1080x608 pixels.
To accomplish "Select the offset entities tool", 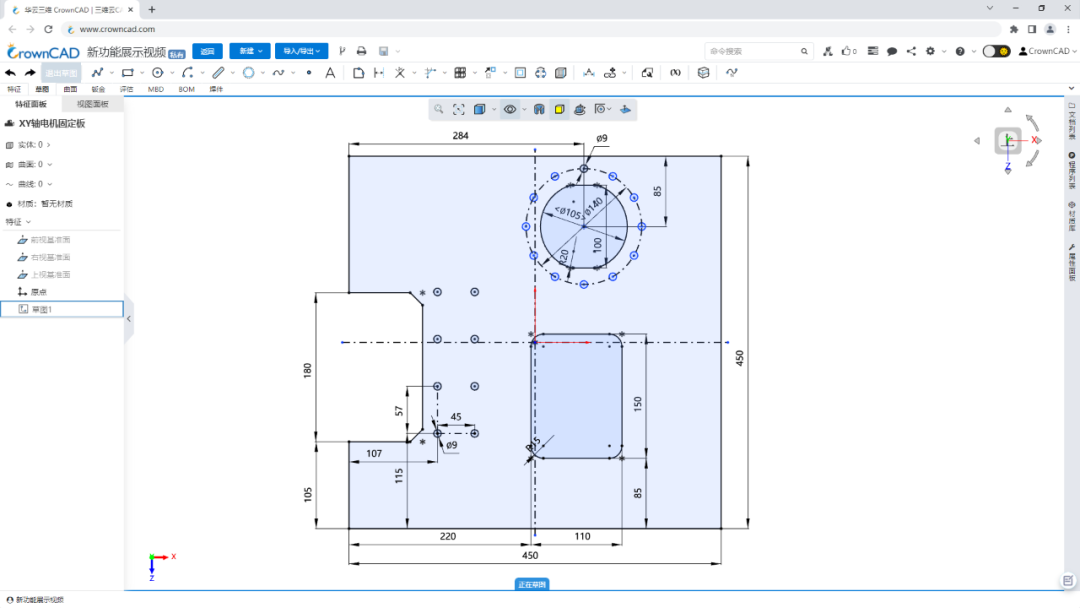I will [520, 72].
